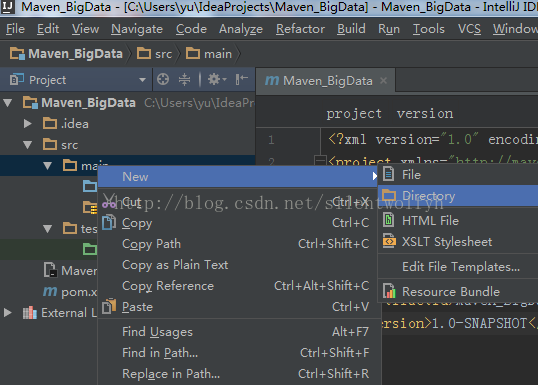Screen dimensions: 538x385
Task: Select the HTML File icon in submenu
Action: 388,220
